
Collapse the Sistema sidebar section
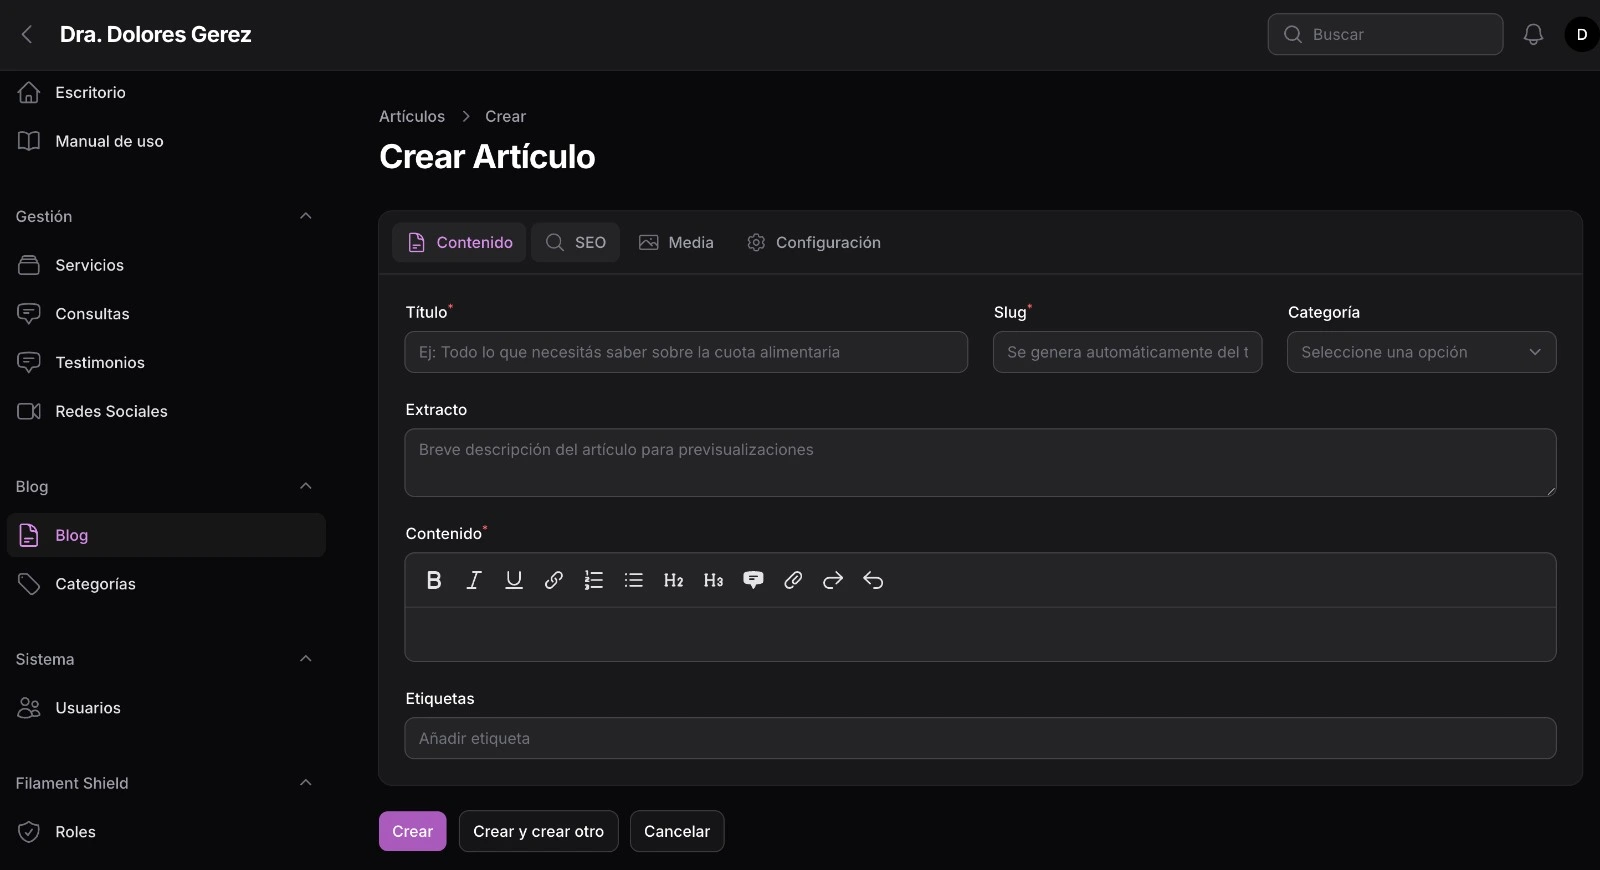[x=306, y=659]
